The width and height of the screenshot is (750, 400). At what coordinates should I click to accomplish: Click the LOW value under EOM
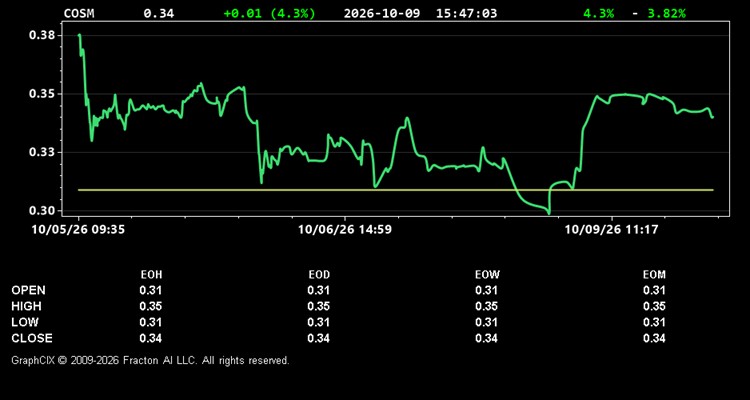coord(654,322)
